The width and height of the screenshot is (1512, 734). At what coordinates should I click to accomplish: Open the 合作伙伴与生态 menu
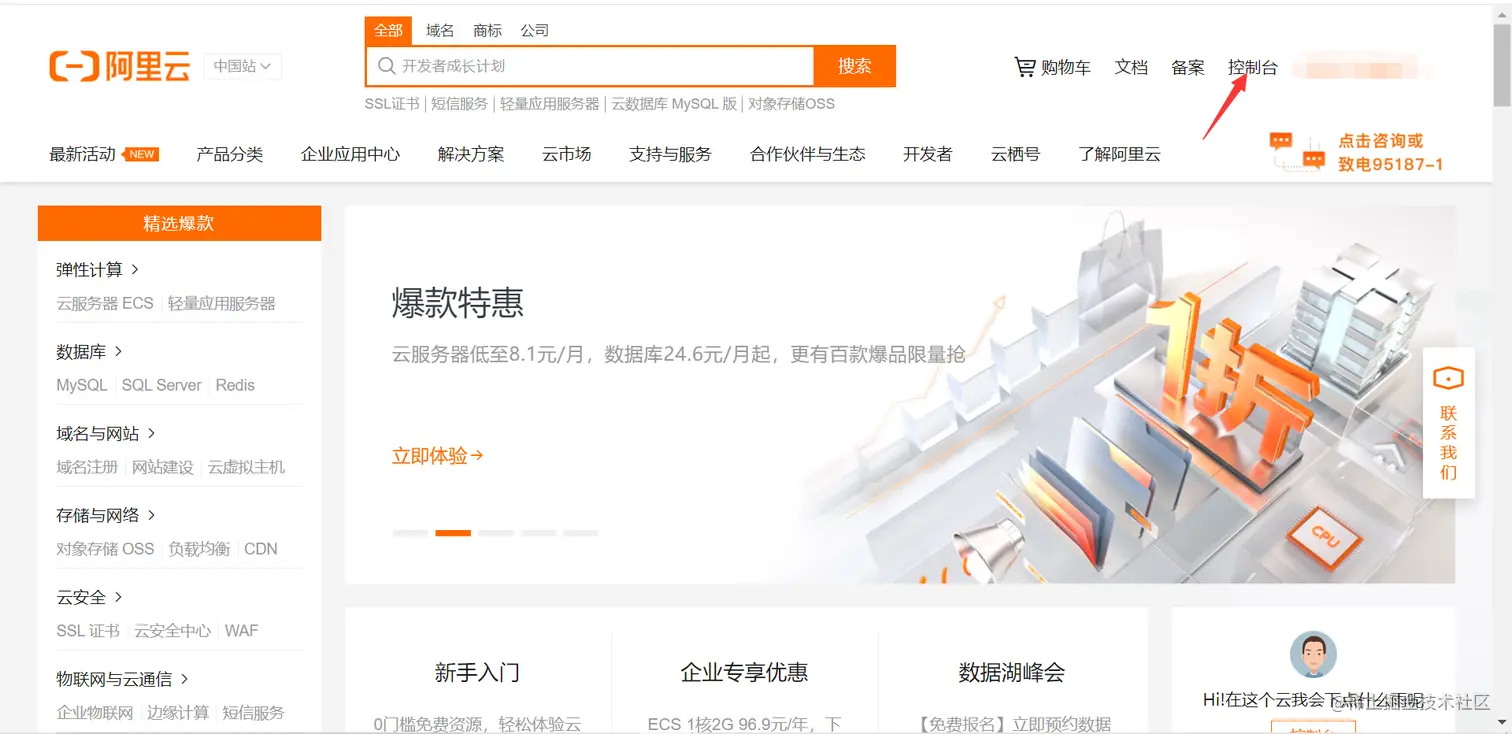click(808, 154)
